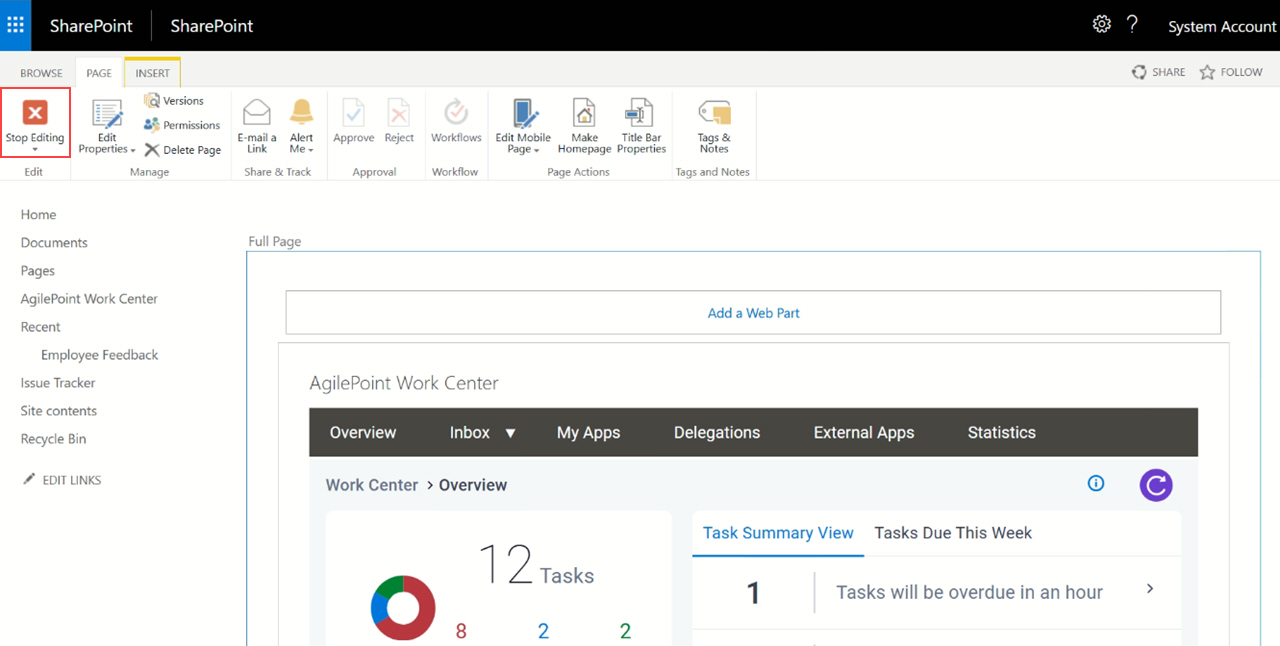Expand the Stop Editing dropdown arrow

(35, 150)
